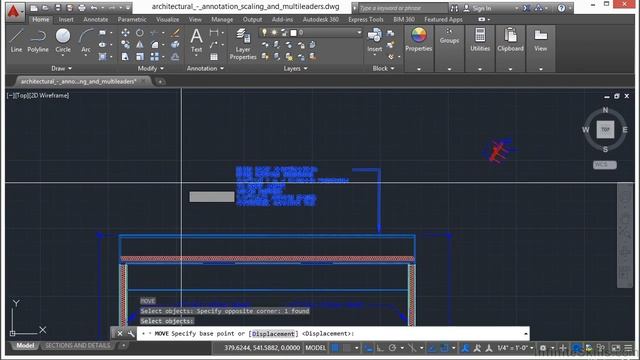The image size is (640, 360).
Task: Select the Arc tool
Action: coord(86,40)
